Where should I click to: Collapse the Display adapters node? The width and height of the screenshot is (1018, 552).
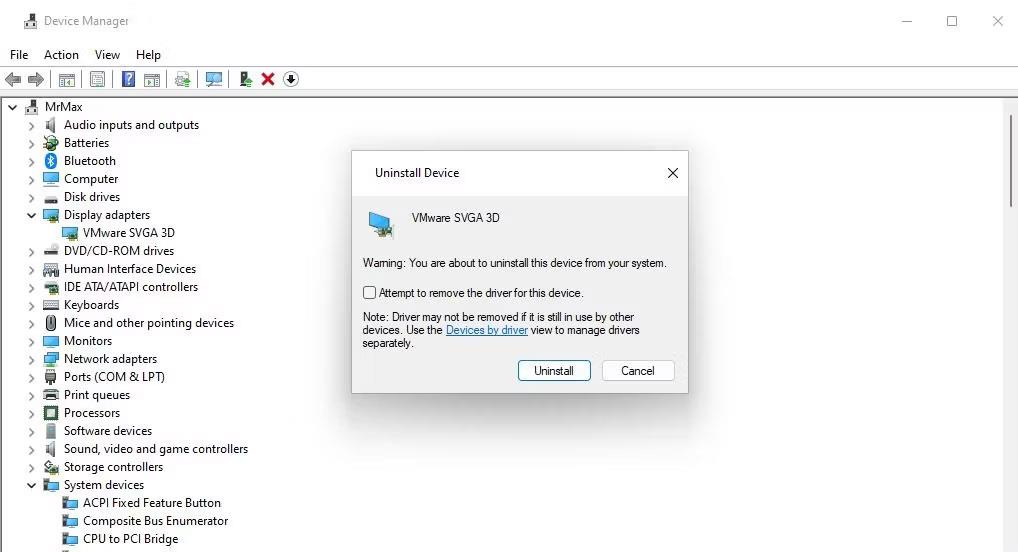click(31, 215)
